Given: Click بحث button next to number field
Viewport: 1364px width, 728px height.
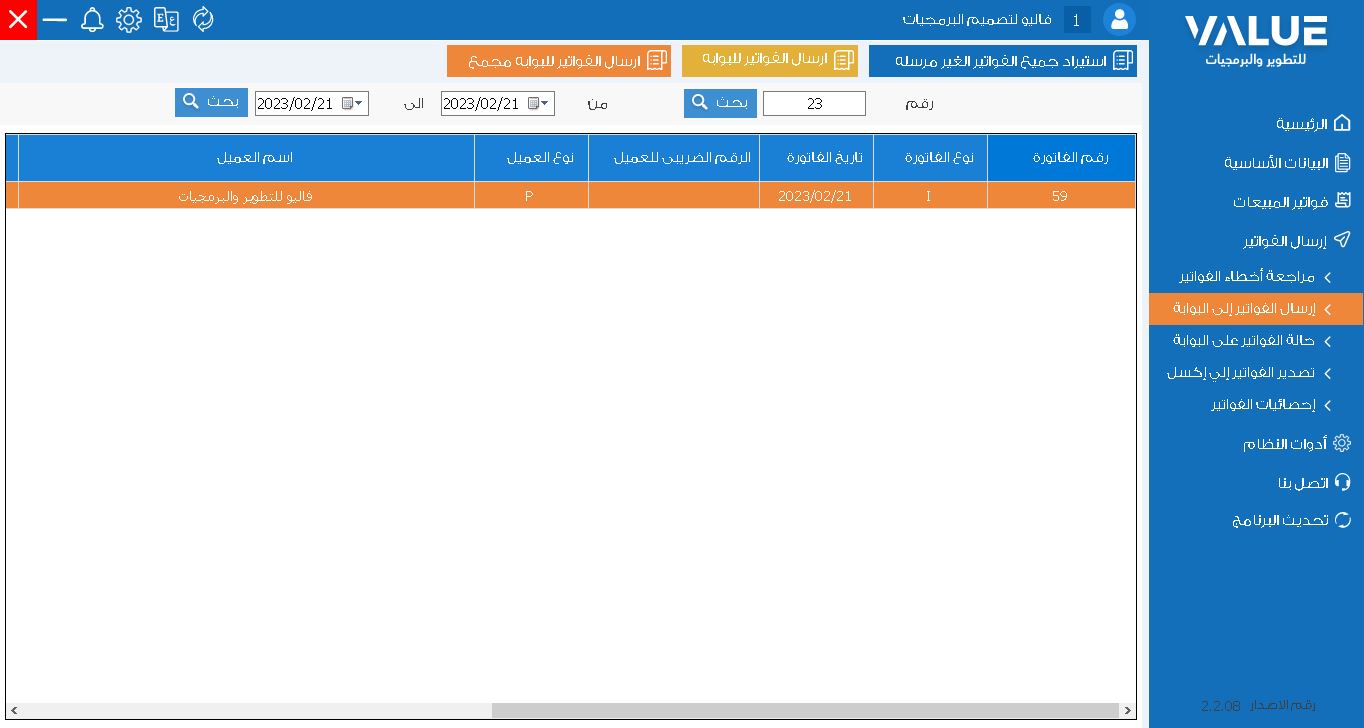Looking at the screenshot, I should click(x=720, y=103).
